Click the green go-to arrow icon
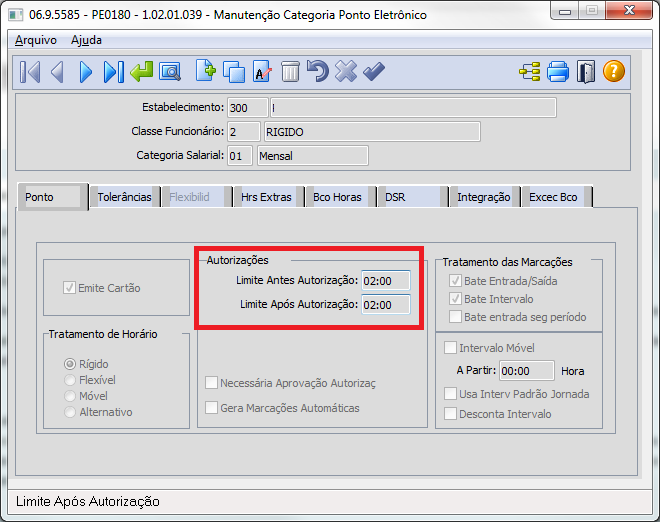This screenshot has height=522, width=660. tap(141, 72)
